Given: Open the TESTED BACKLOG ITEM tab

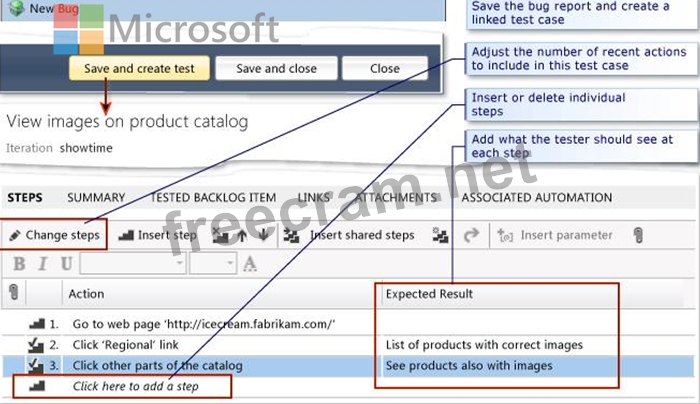Looking at the screenshot, I should 213,197.
